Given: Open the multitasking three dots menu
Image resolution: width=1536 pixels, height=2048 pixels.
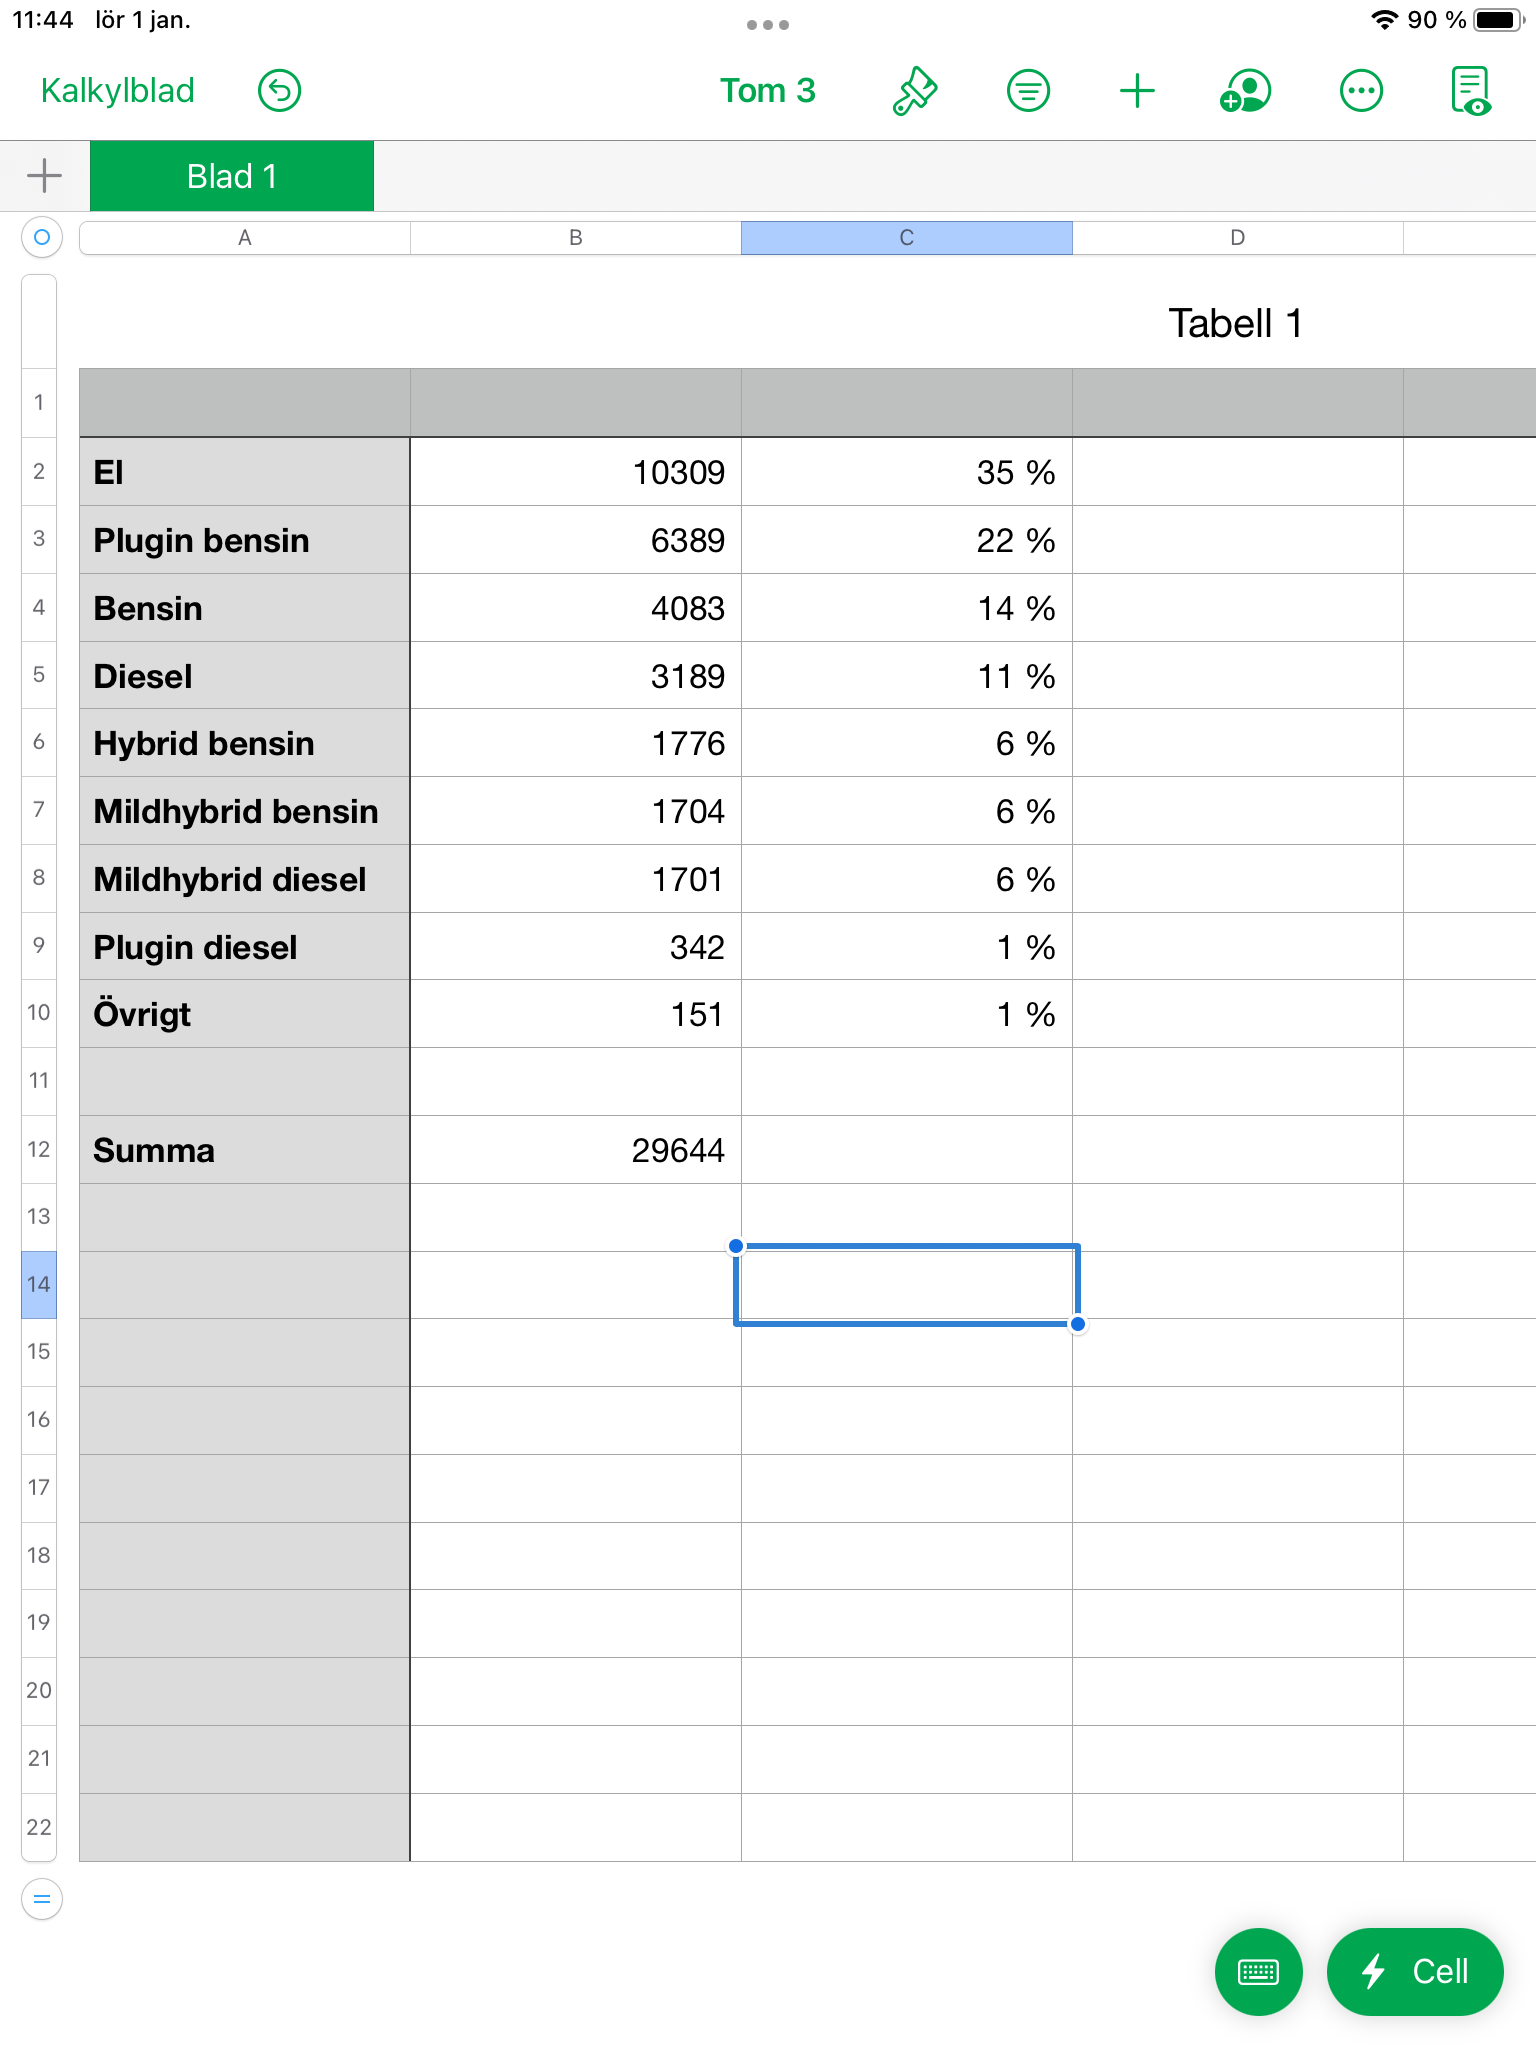Looking at the screenshot, I should [x=767, y=25].
